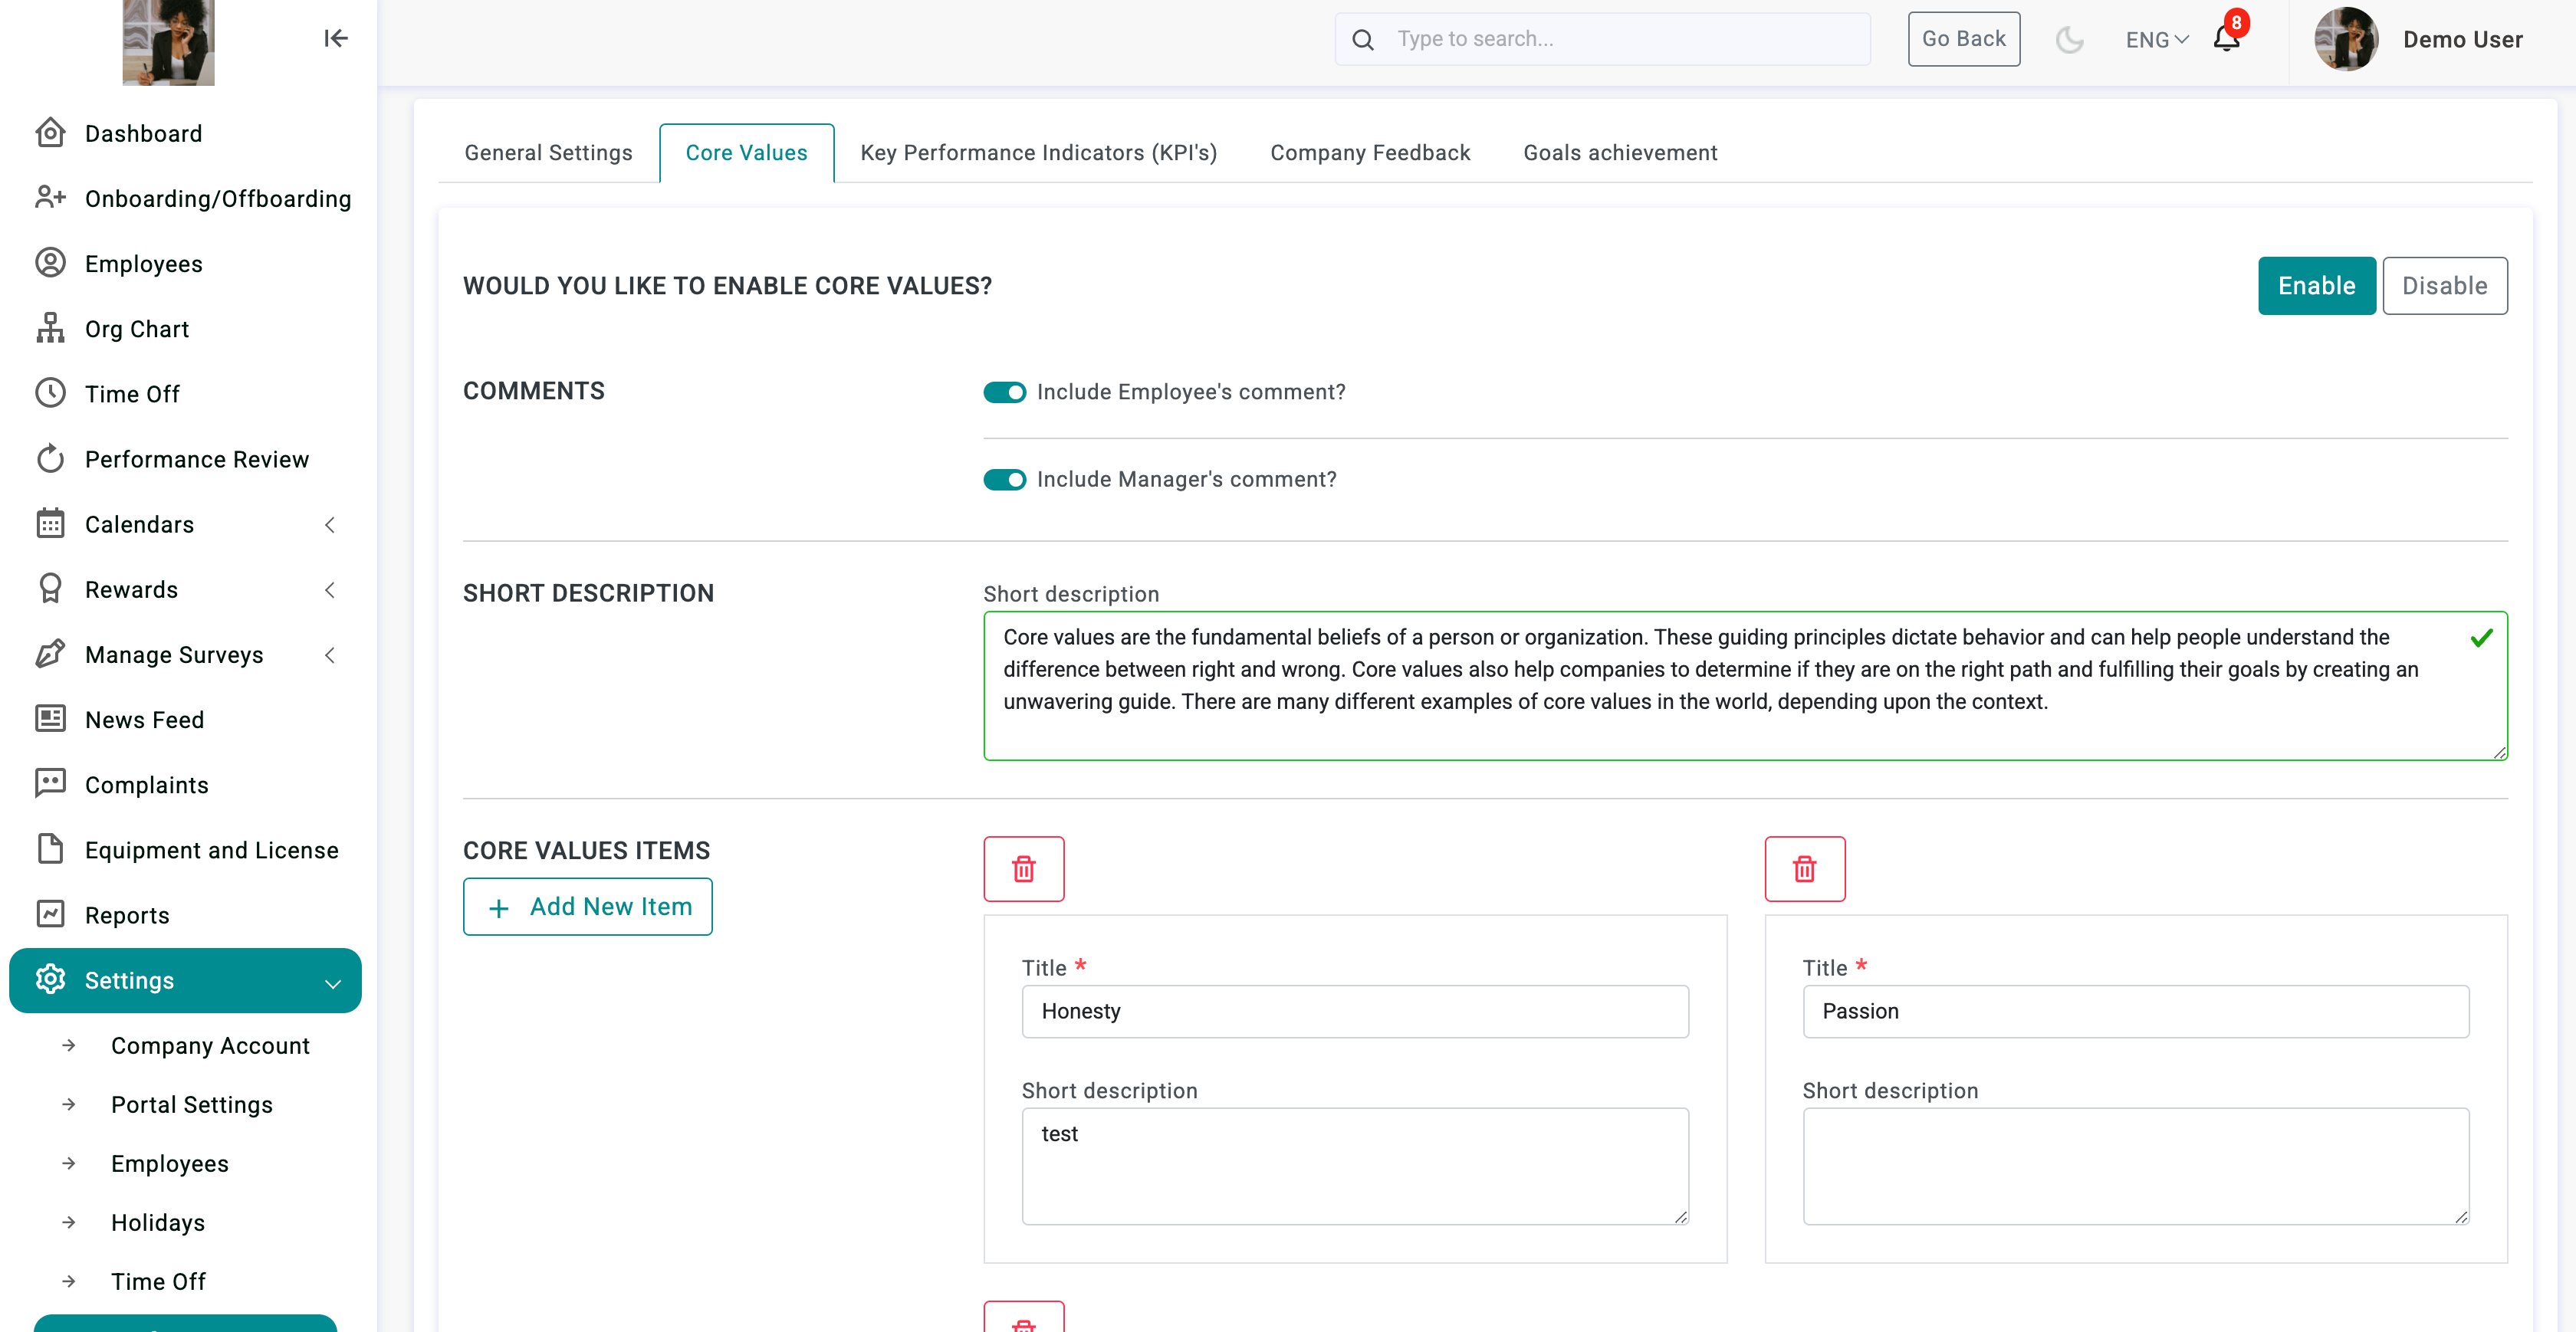Delete the Honesty core value item
This screenshot has height=1332, width=2576.
pos(1023,868)
